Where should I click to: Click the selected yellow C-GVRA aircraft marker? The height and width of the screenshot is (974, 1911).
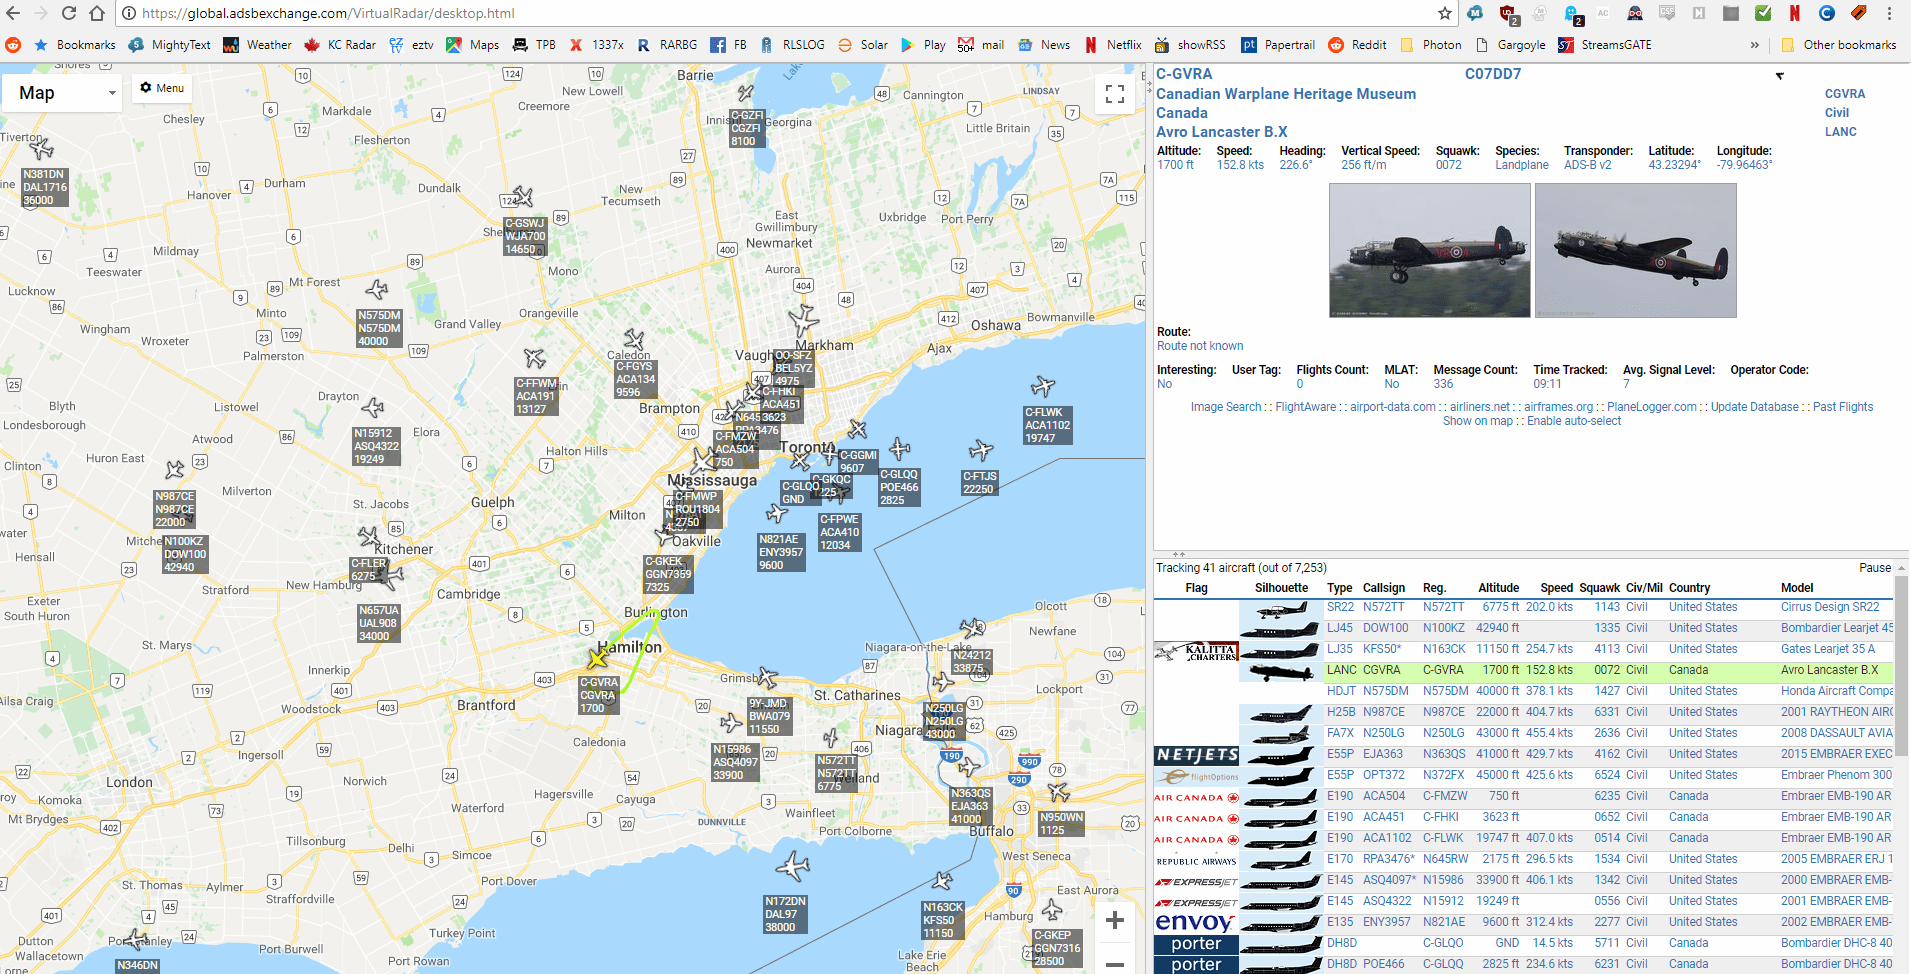click(598, 659)
